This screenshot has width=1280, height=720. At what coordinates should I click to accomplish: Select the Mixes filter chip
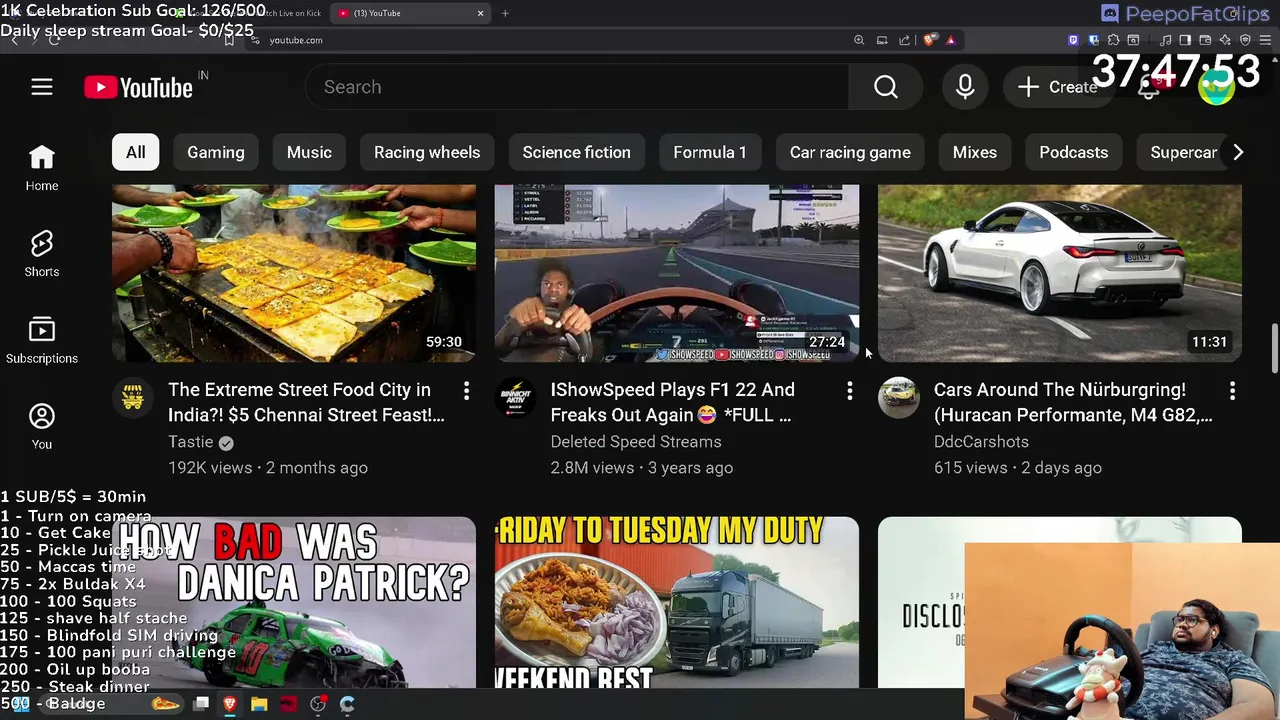[x=975, y=152]
